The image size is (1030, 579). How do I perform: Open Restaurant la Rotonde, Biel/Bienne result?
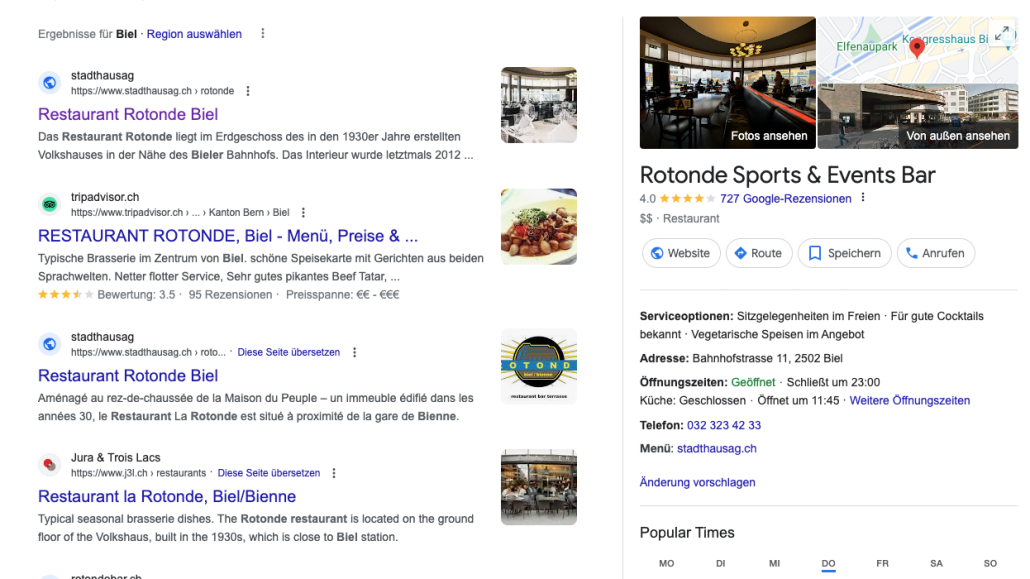pos(167,497)
